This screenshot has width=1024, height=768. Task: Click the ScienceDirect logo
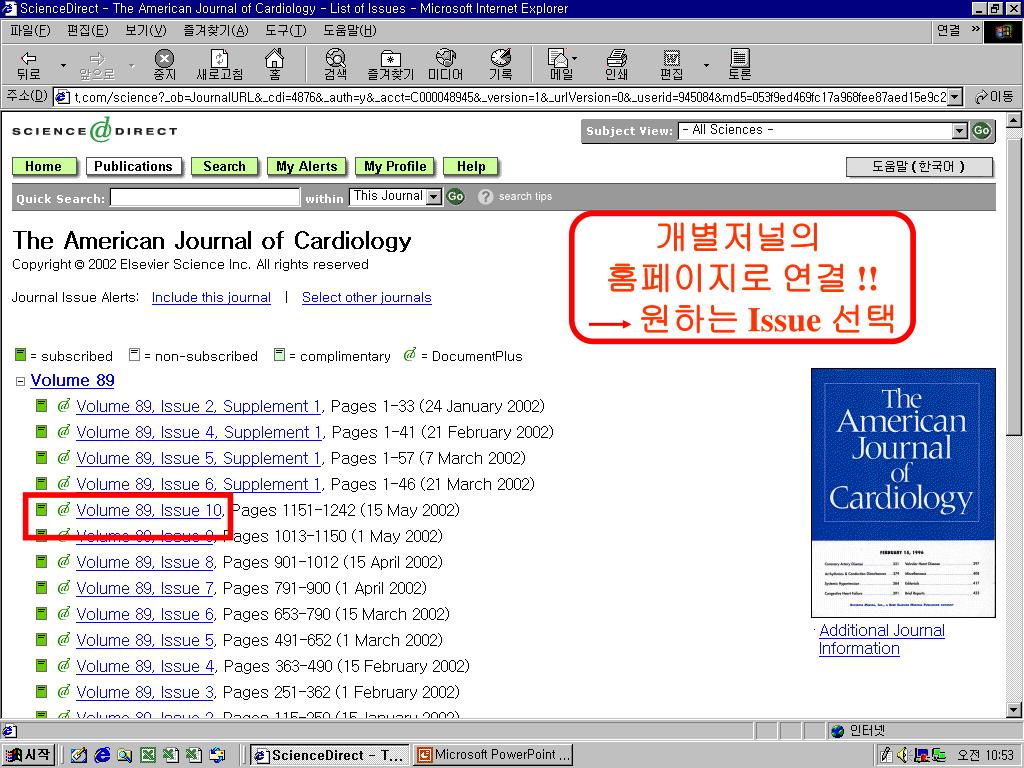tap(95, 131)
